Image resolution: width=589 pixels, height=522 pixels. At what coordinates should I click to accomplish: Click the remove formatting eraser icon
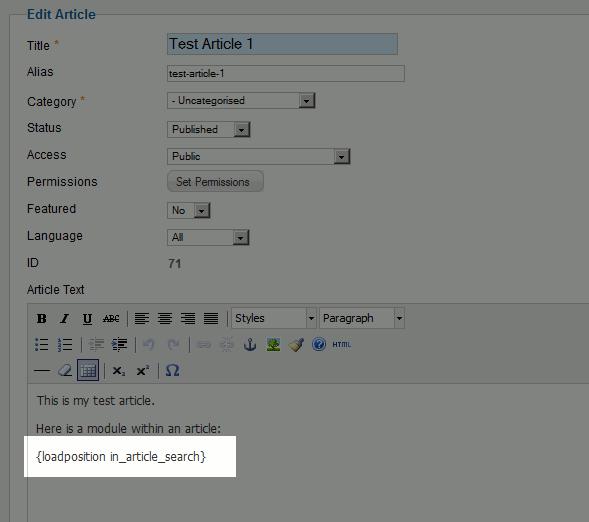tap(65, 371)
